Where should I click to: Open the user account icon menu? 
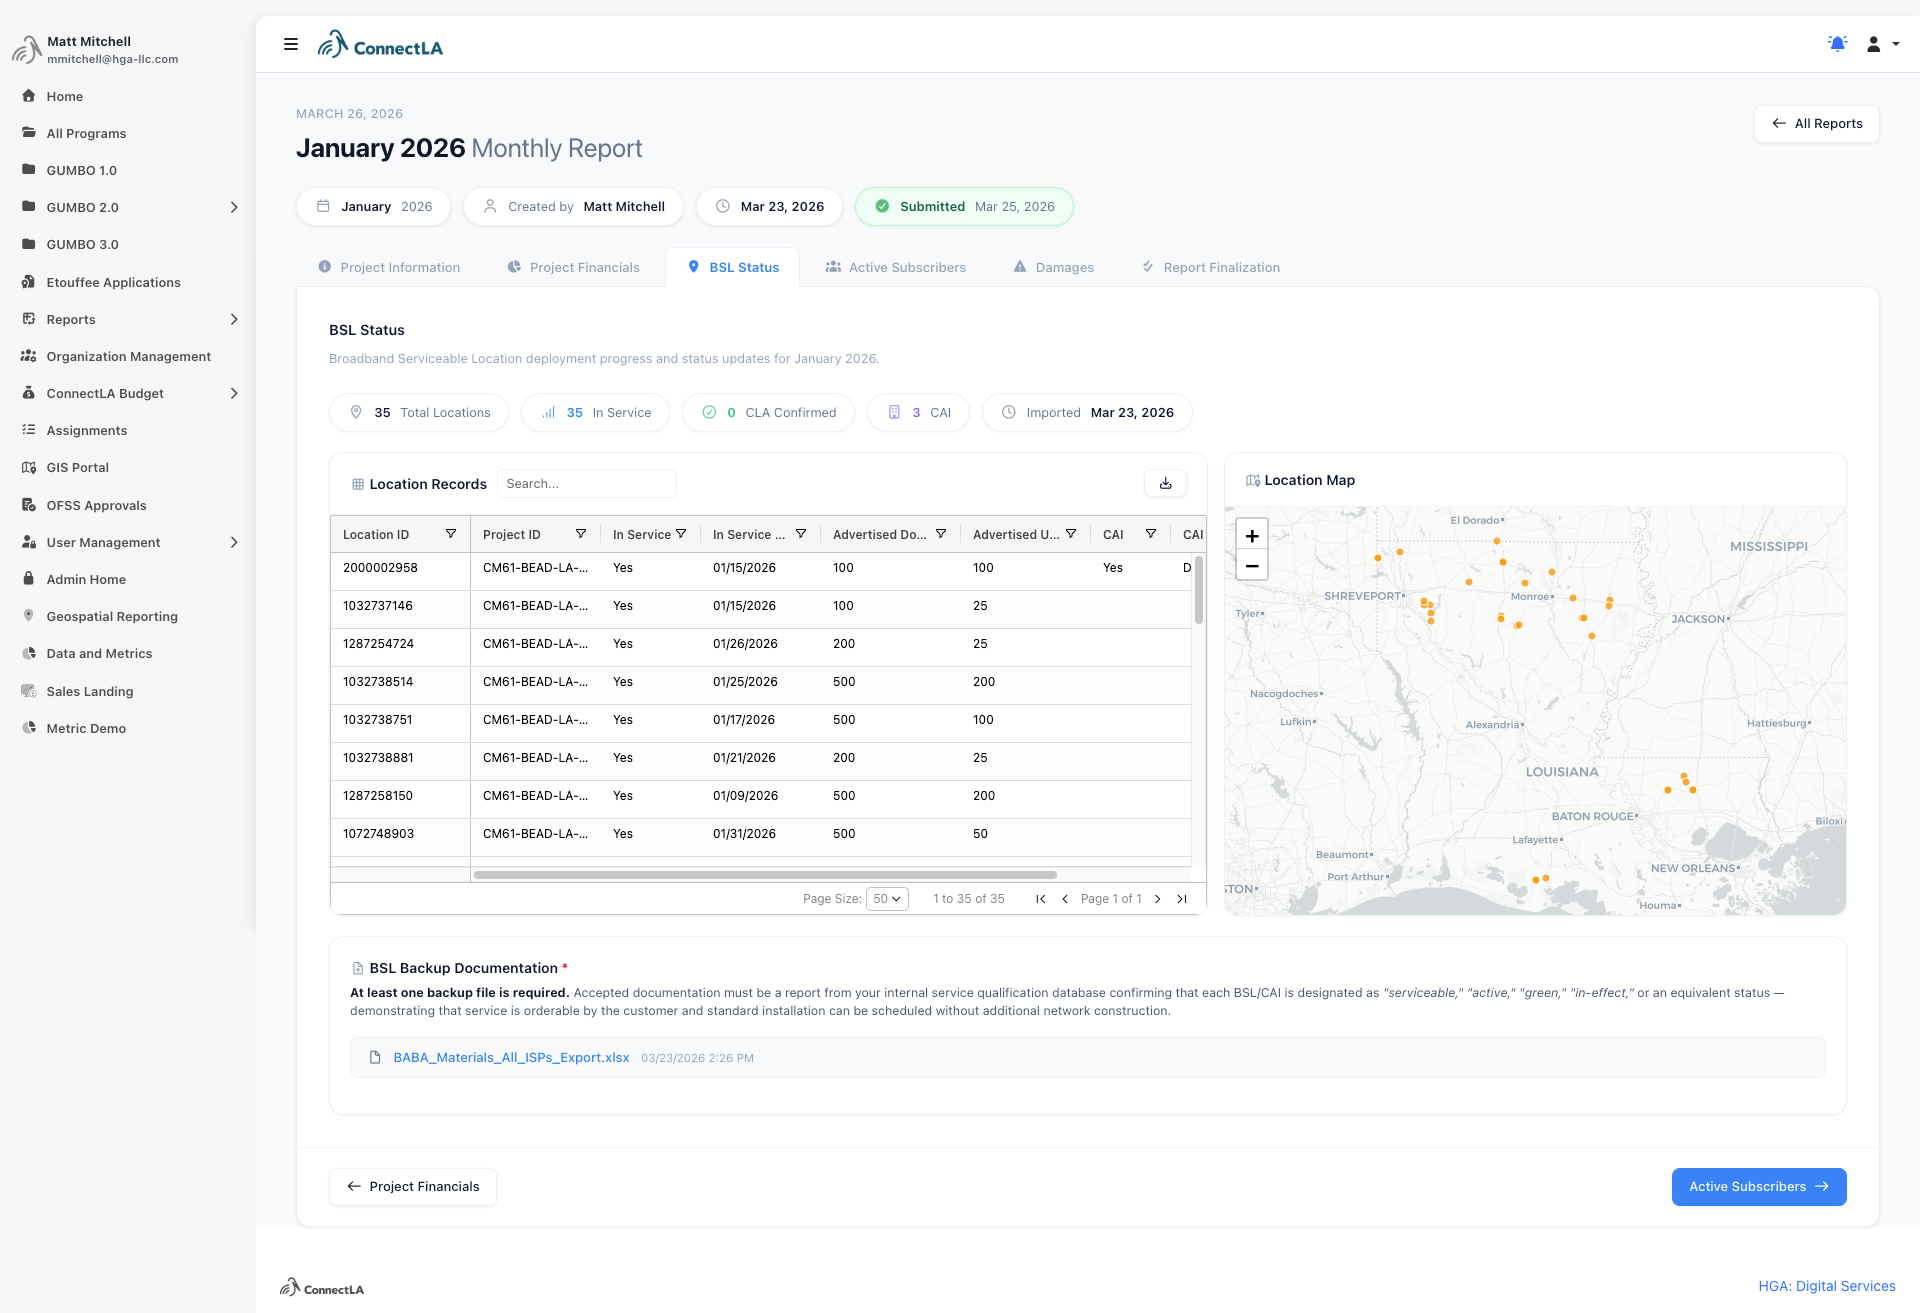[1882, 44]
